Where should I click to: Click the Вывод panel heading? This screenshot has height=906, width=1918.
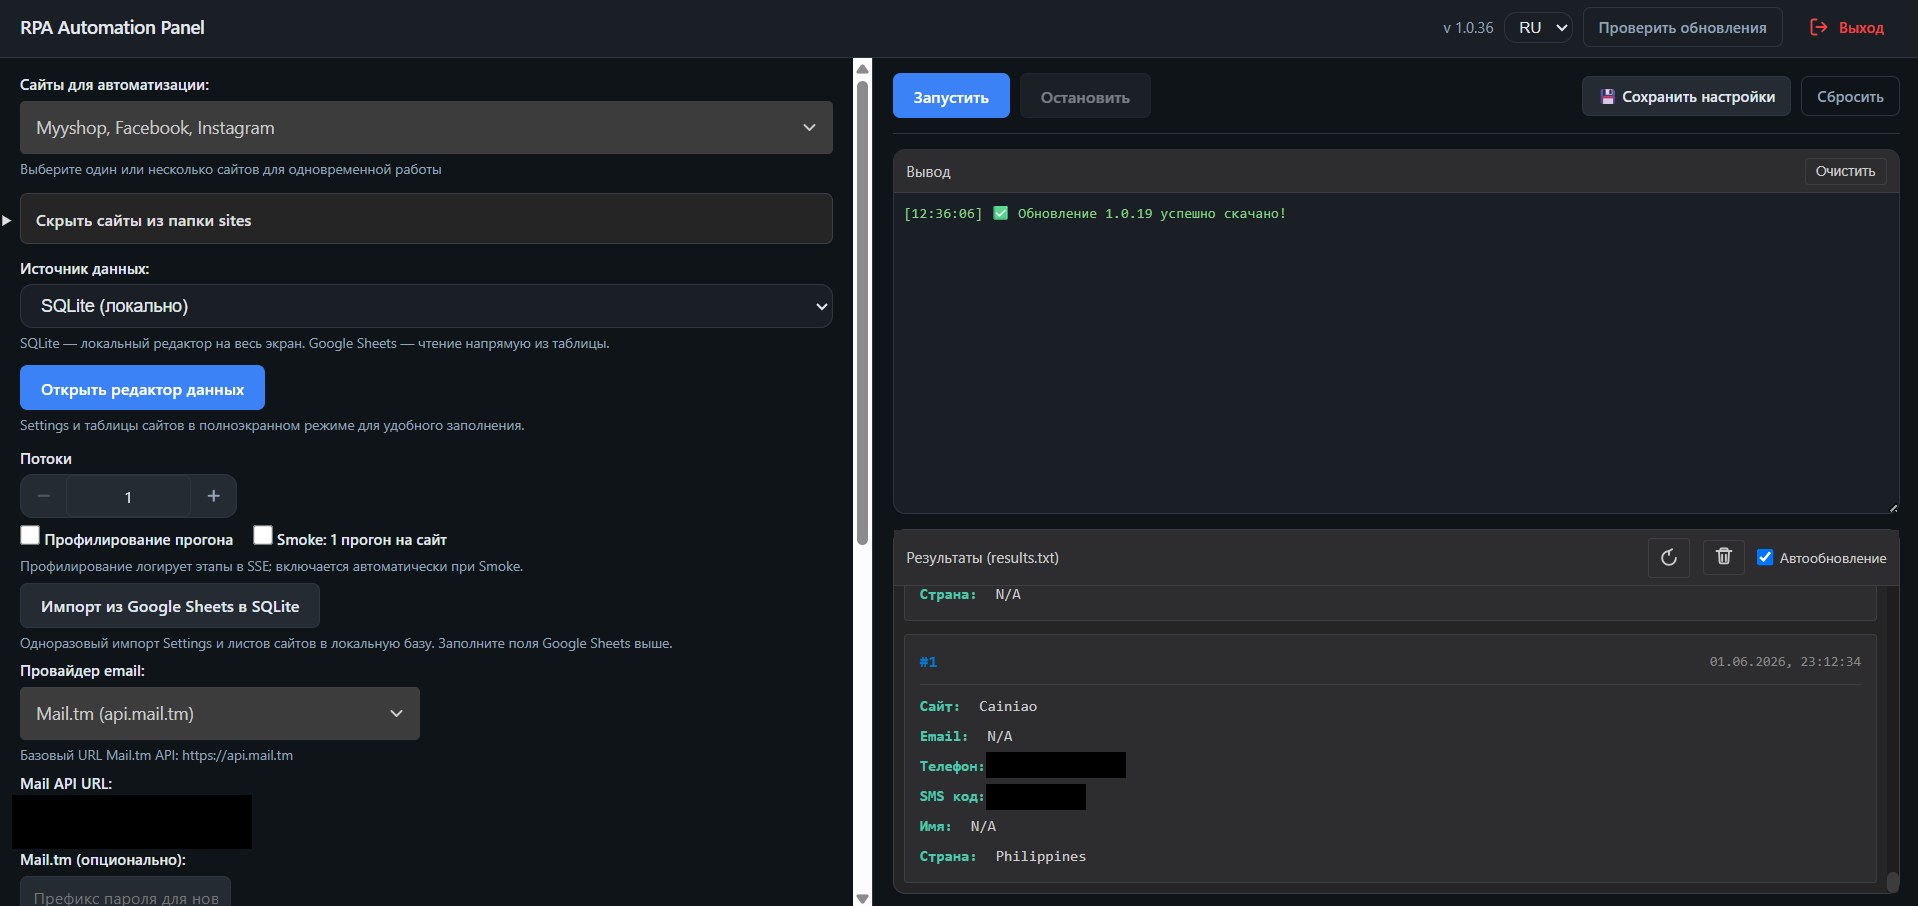928,172
